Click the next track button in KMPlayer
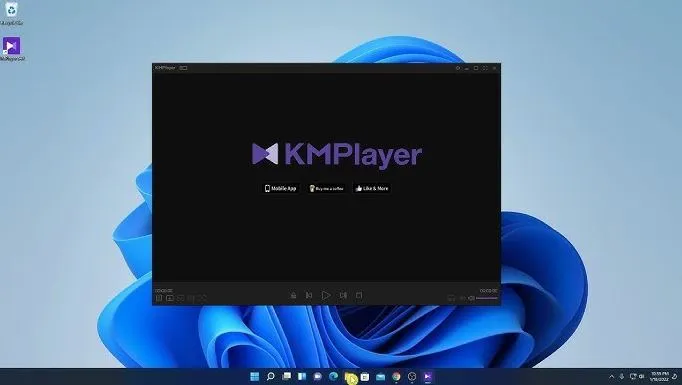682x385 pixels. [x=343, y=295]
